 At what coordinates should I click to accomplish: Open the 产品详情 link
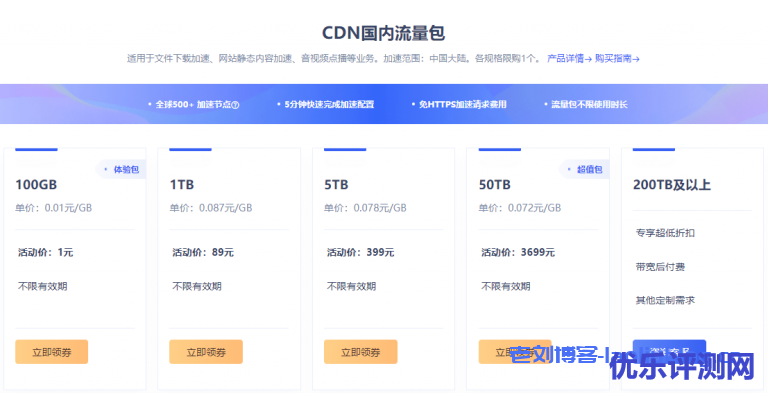point(569,59)
